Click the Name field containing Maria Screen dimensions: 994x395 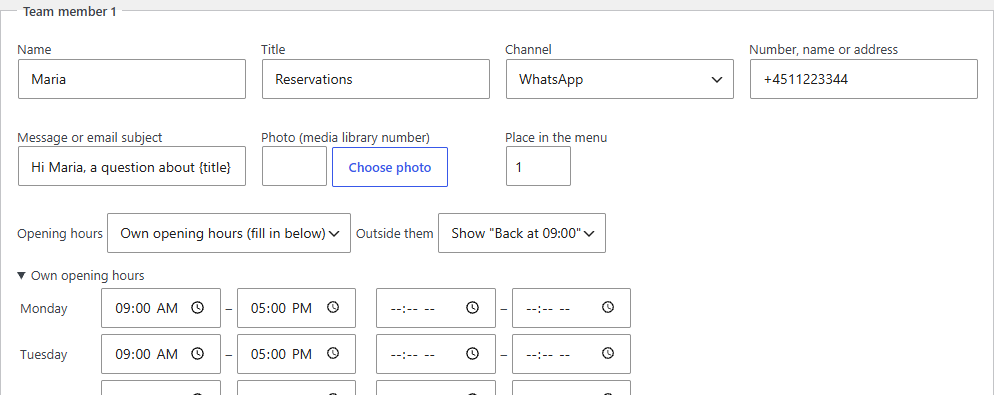(x=132, y=79)
